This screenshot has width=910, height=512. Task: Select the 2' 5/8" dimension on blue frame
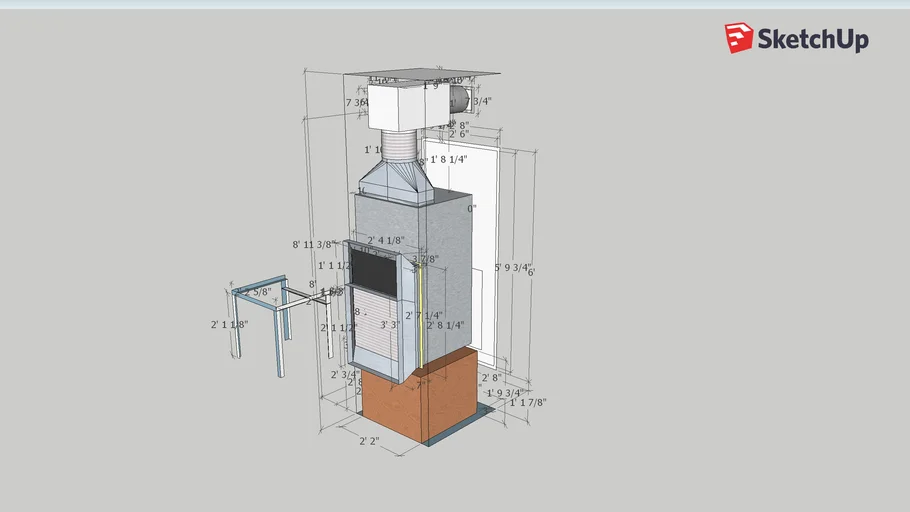(x=254, y=291)
